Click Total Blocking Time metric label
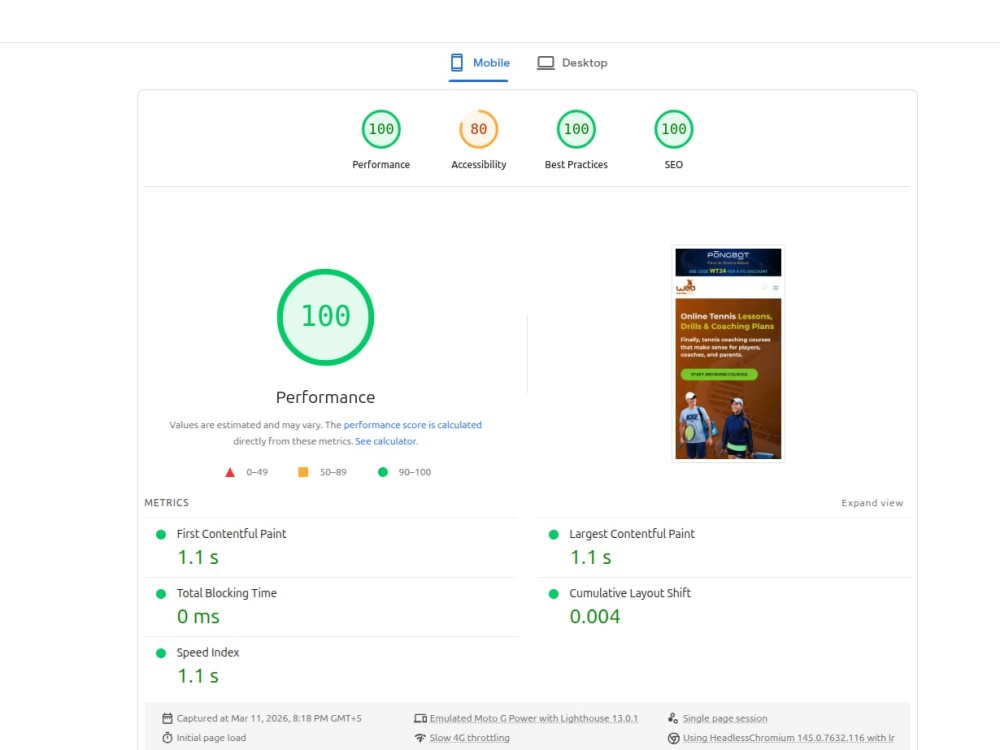The image size is (1000, 750). [x=226, y=593]
